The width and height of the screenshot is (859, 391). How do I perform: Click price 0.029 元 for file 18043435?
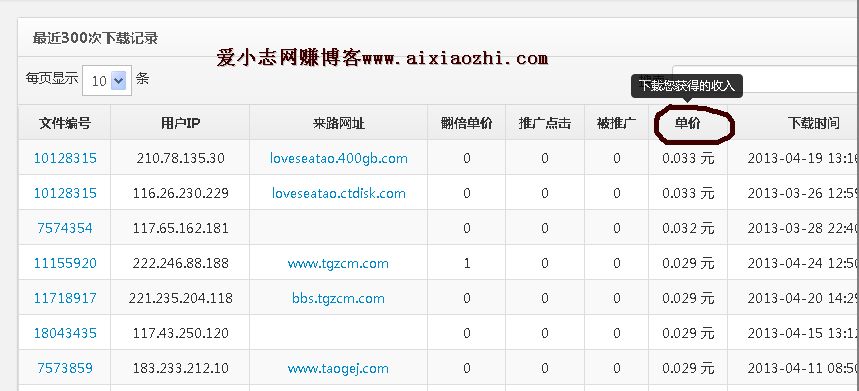[x=688, y=334]
